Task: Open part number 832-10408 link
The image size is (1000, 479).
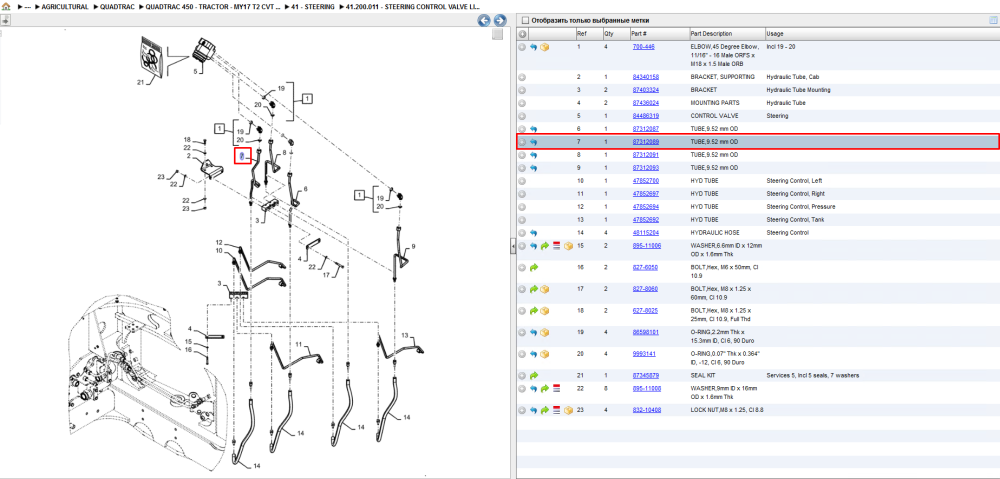Action: coord(646,410)
